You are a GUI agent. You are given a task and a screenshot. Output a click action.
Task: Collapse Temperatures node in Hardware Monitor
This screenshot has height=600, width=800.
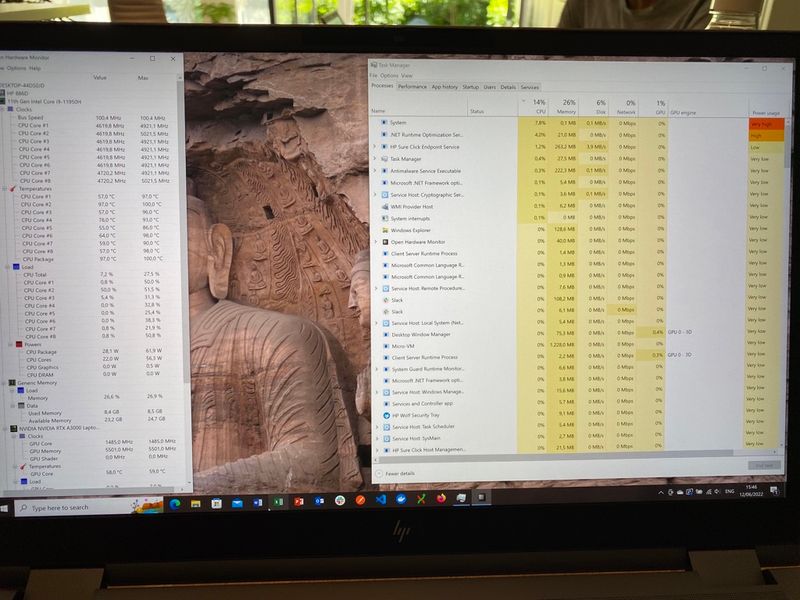point(5,189)
